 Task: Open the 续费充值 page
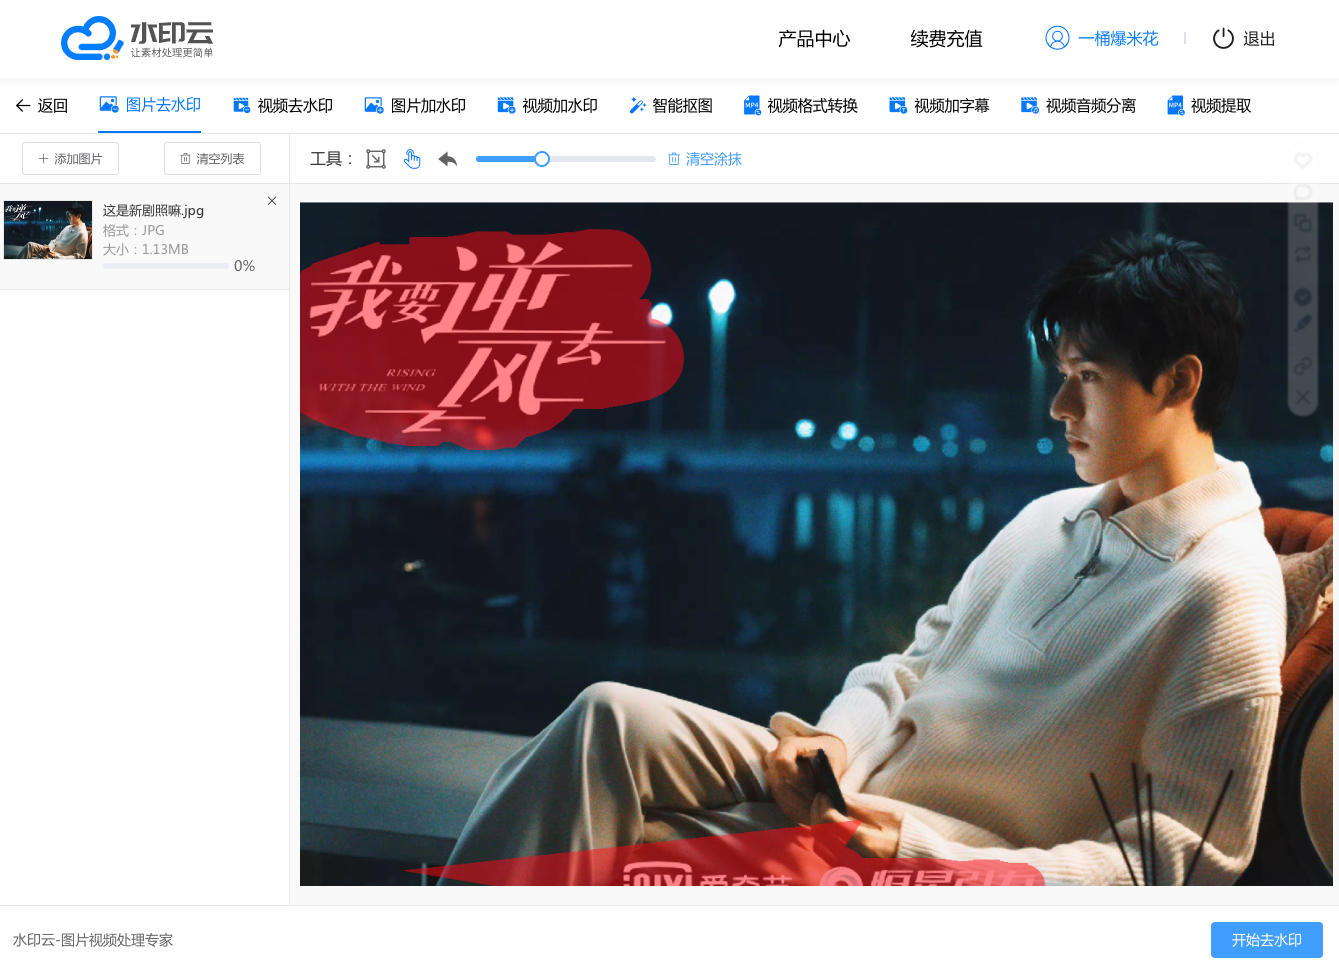(946, 39)
